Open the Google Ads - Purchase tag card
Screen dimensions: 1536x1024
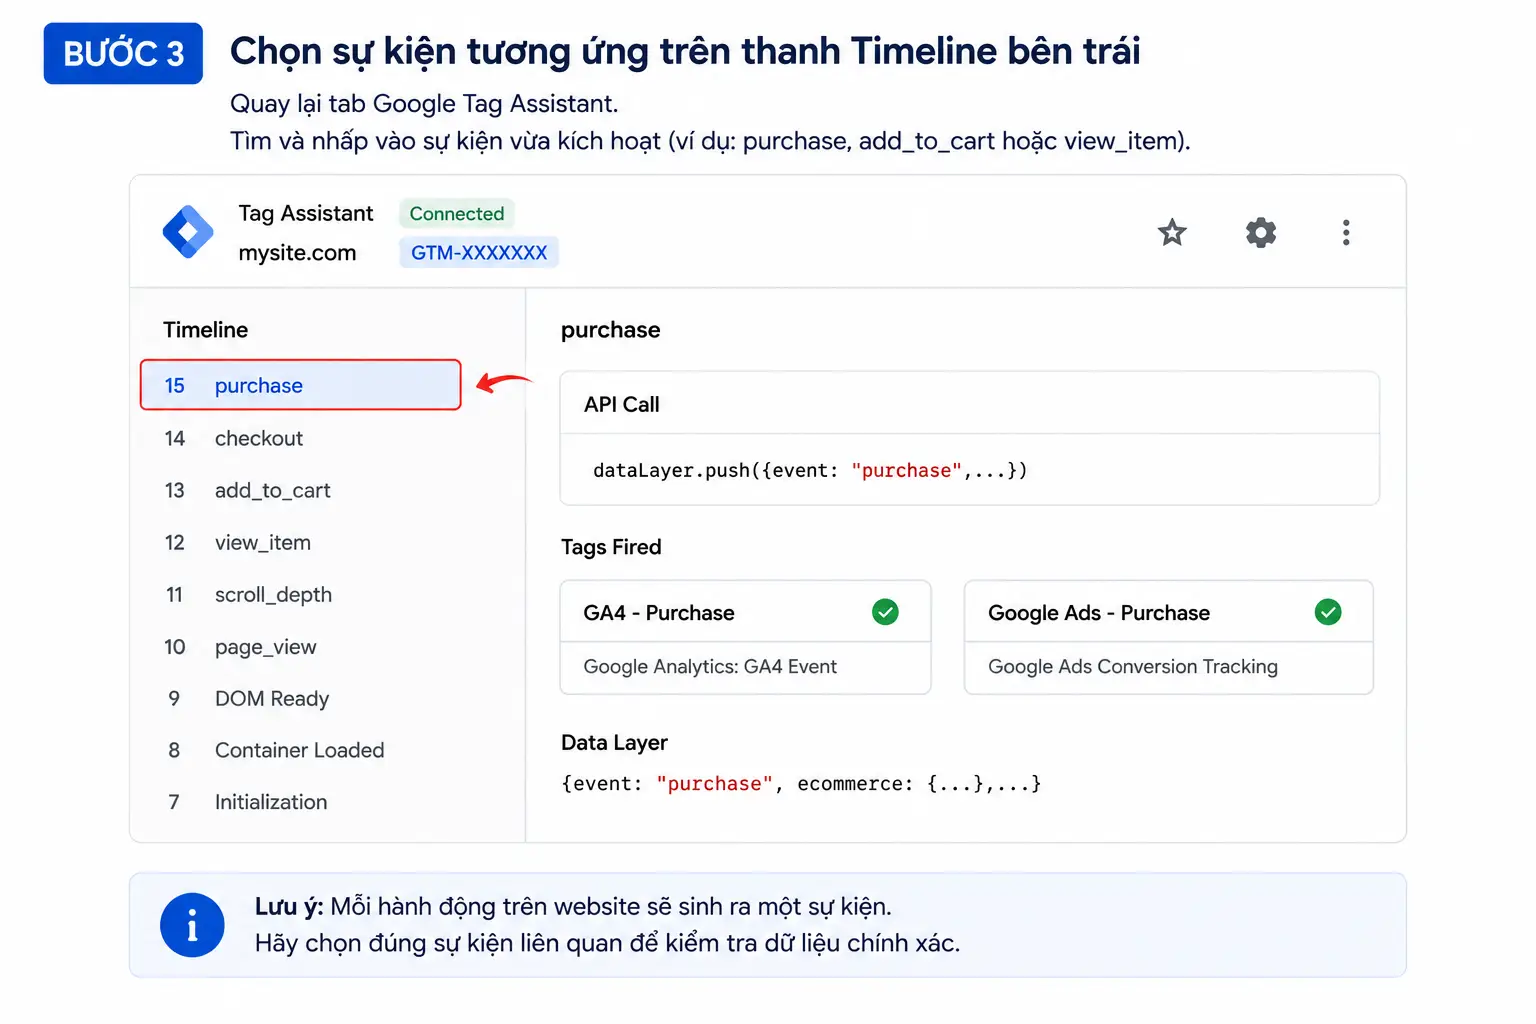tap(1168, 637)
